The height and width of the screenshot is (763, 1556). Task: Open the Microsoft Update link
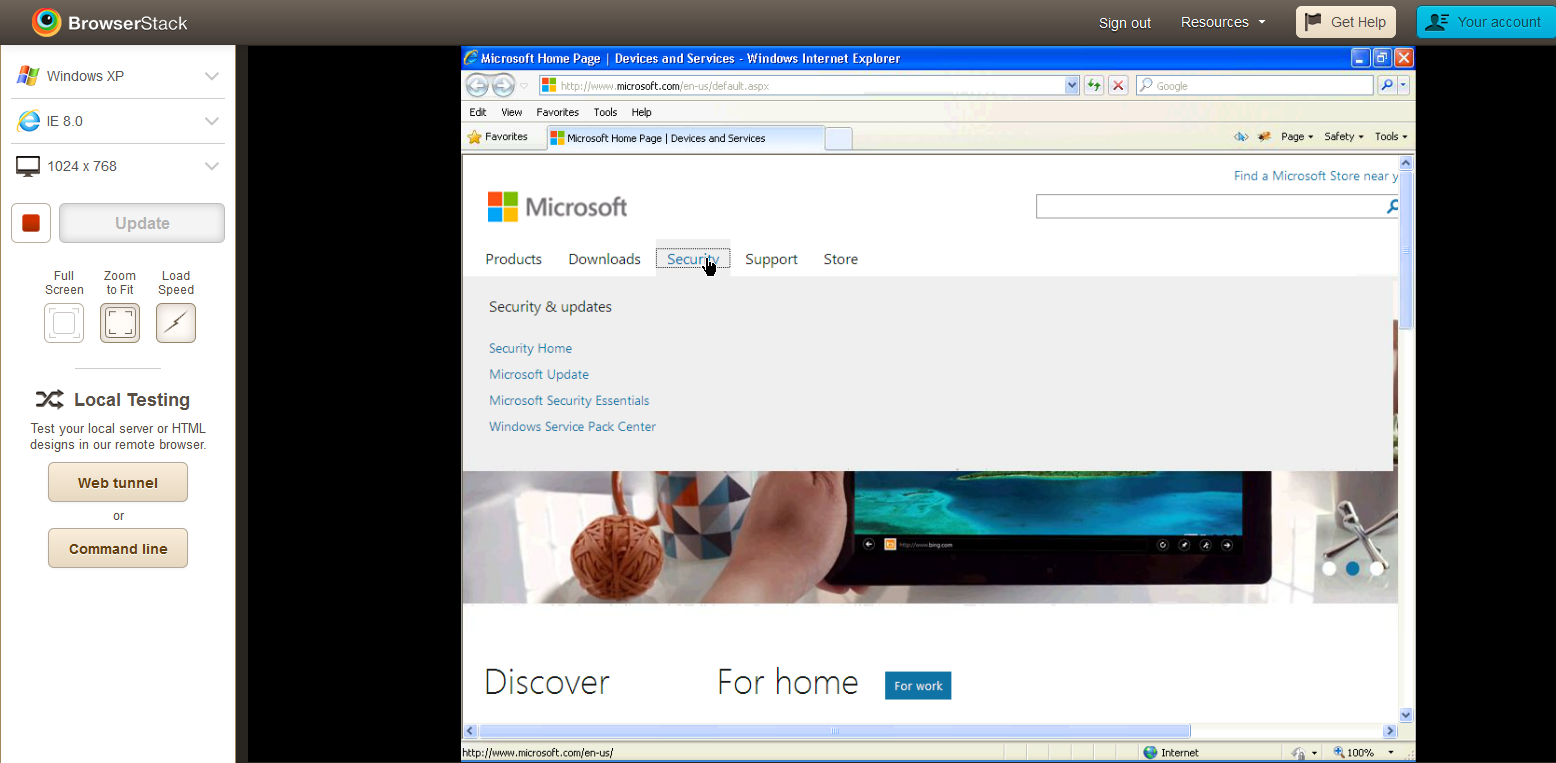point(539,374)
